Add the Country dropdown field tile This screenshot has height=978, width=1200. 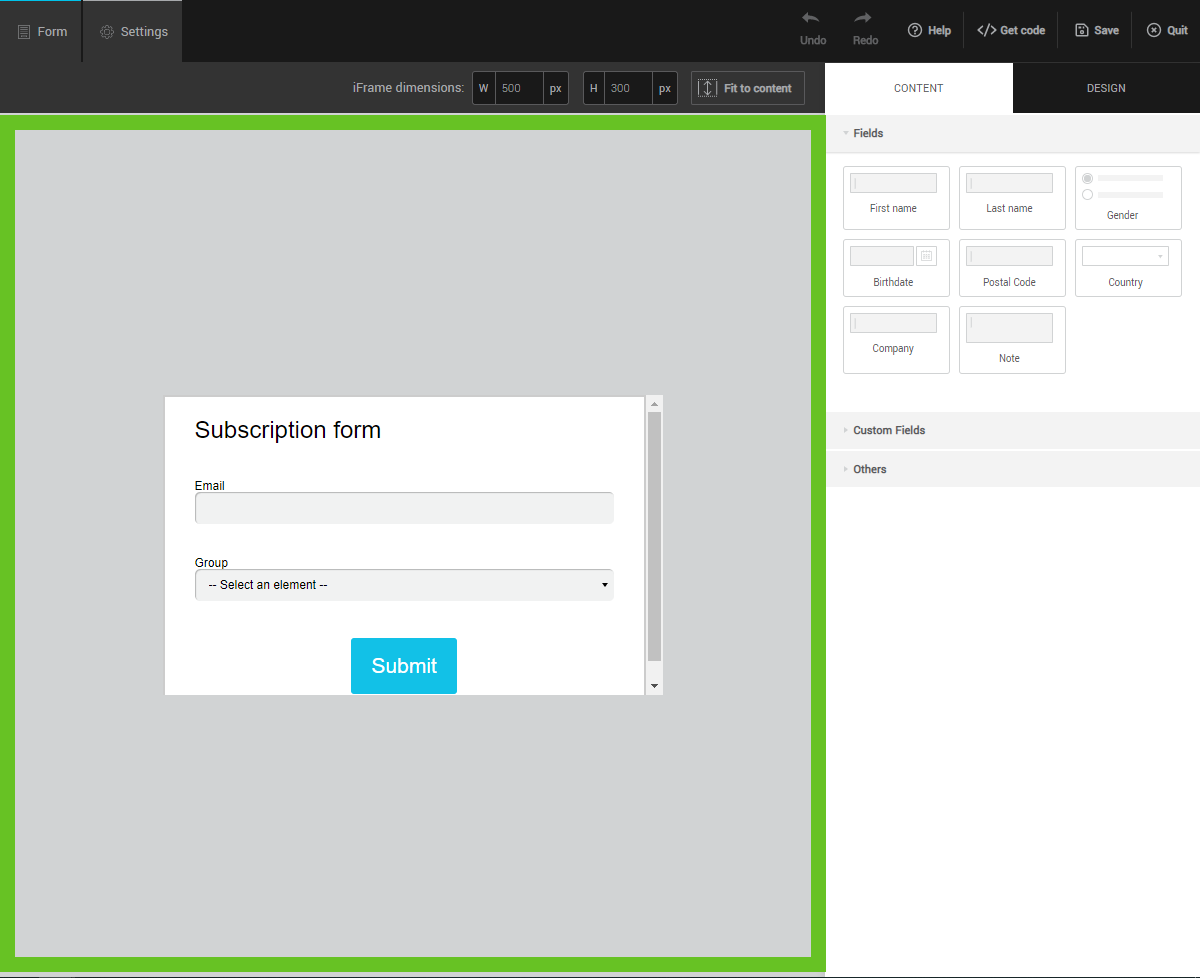[x=1127, y=267]
